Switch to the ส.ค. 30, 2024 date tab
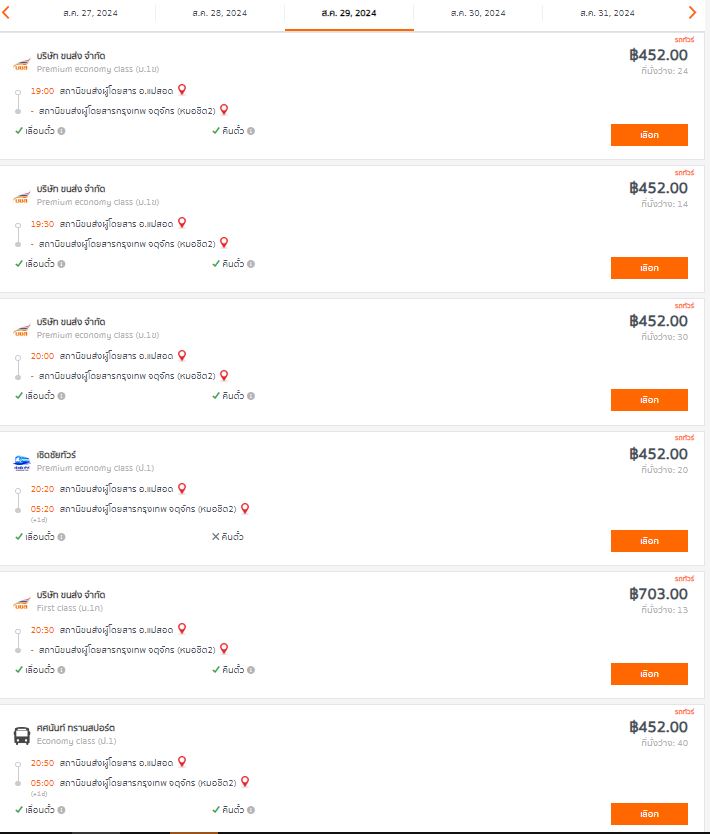Screen dimensions: 710x834 coord(478,13)
